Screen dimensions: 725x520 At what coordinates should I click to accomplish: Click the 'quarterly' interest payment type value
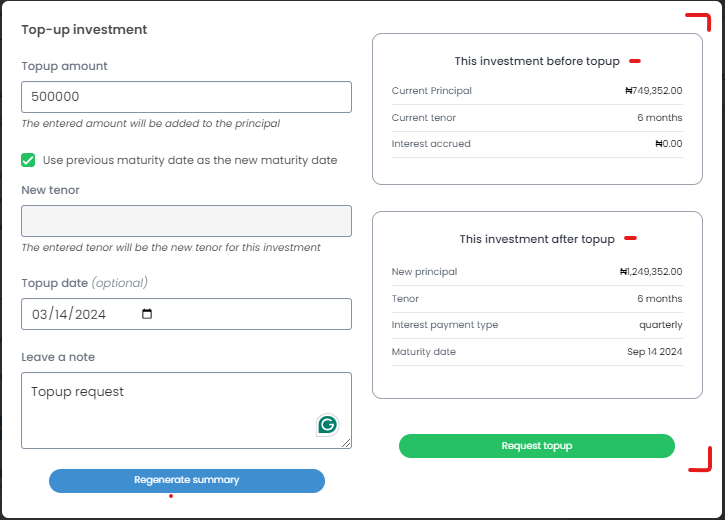[661, 325]
